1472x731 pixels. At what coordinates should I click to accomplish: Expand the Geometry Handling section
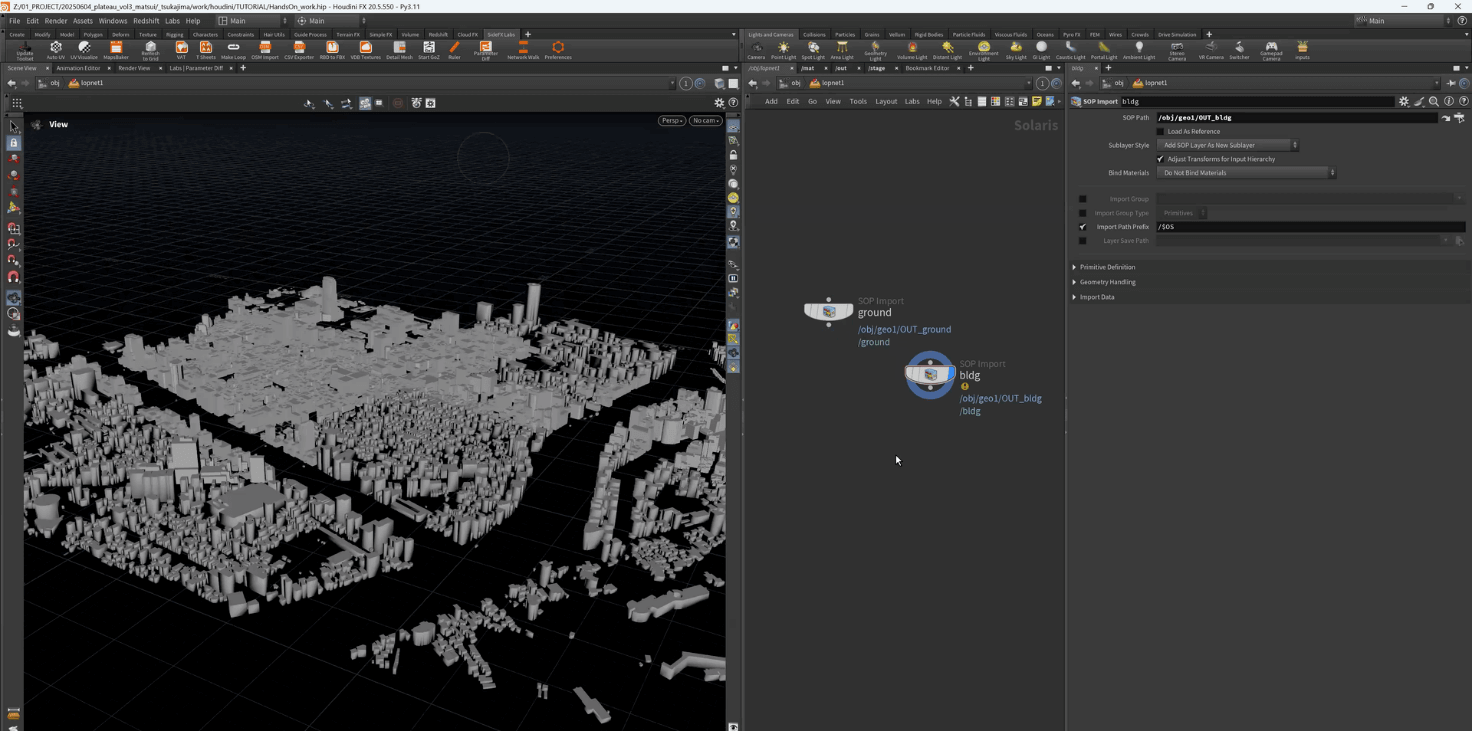point(1107,282)
